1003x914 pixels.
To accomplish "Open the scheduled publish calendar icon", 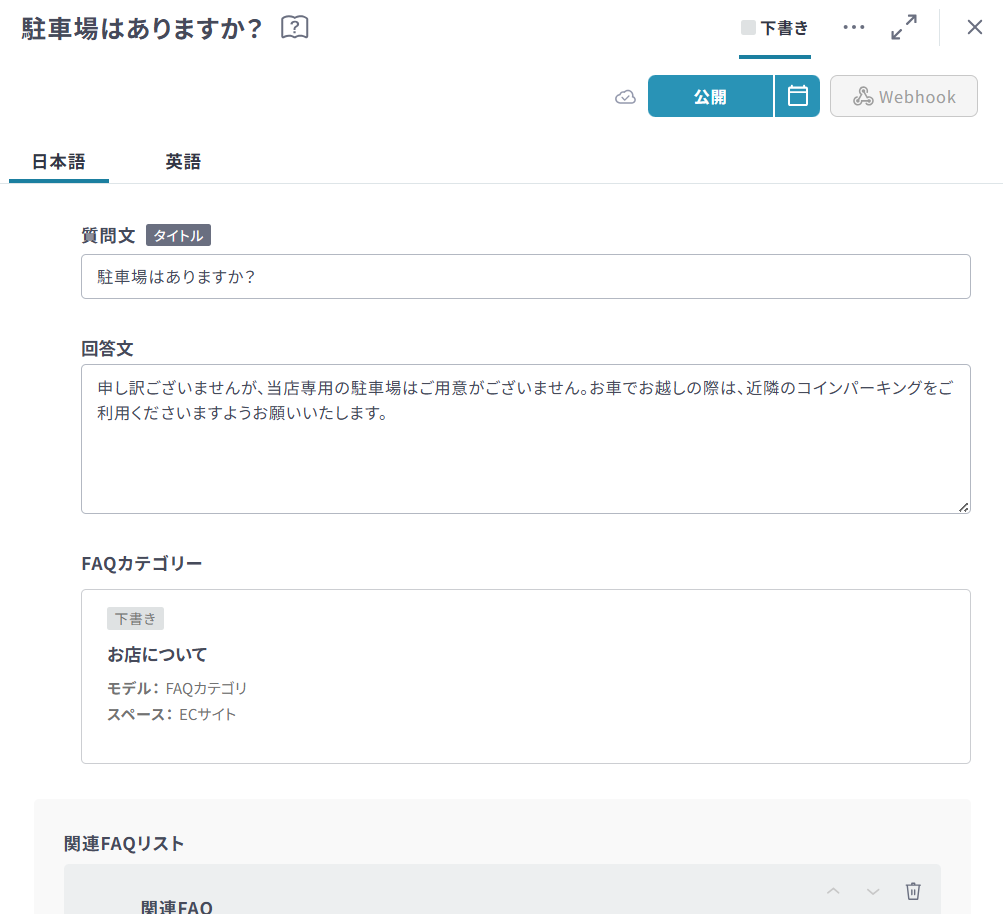I will tap(797, 96).
